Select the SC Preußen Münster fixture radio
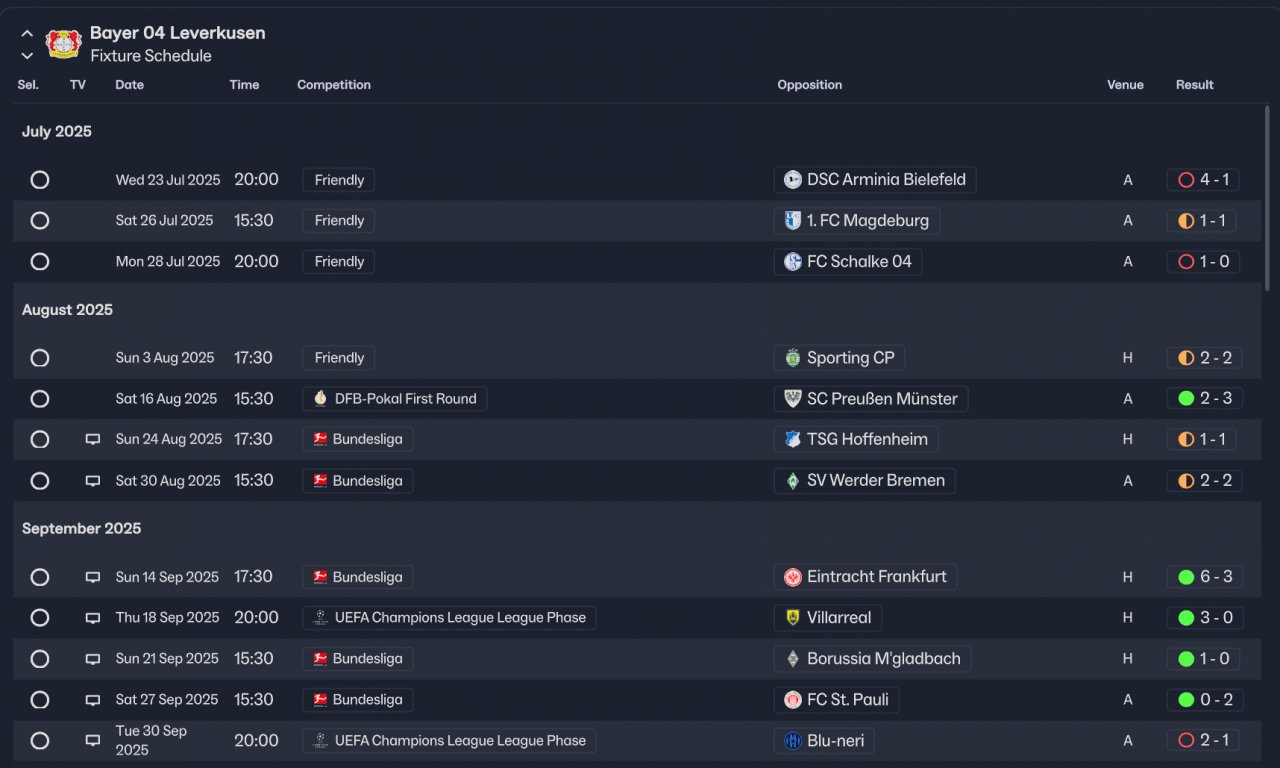1280x768 pixels. (40, 399)
